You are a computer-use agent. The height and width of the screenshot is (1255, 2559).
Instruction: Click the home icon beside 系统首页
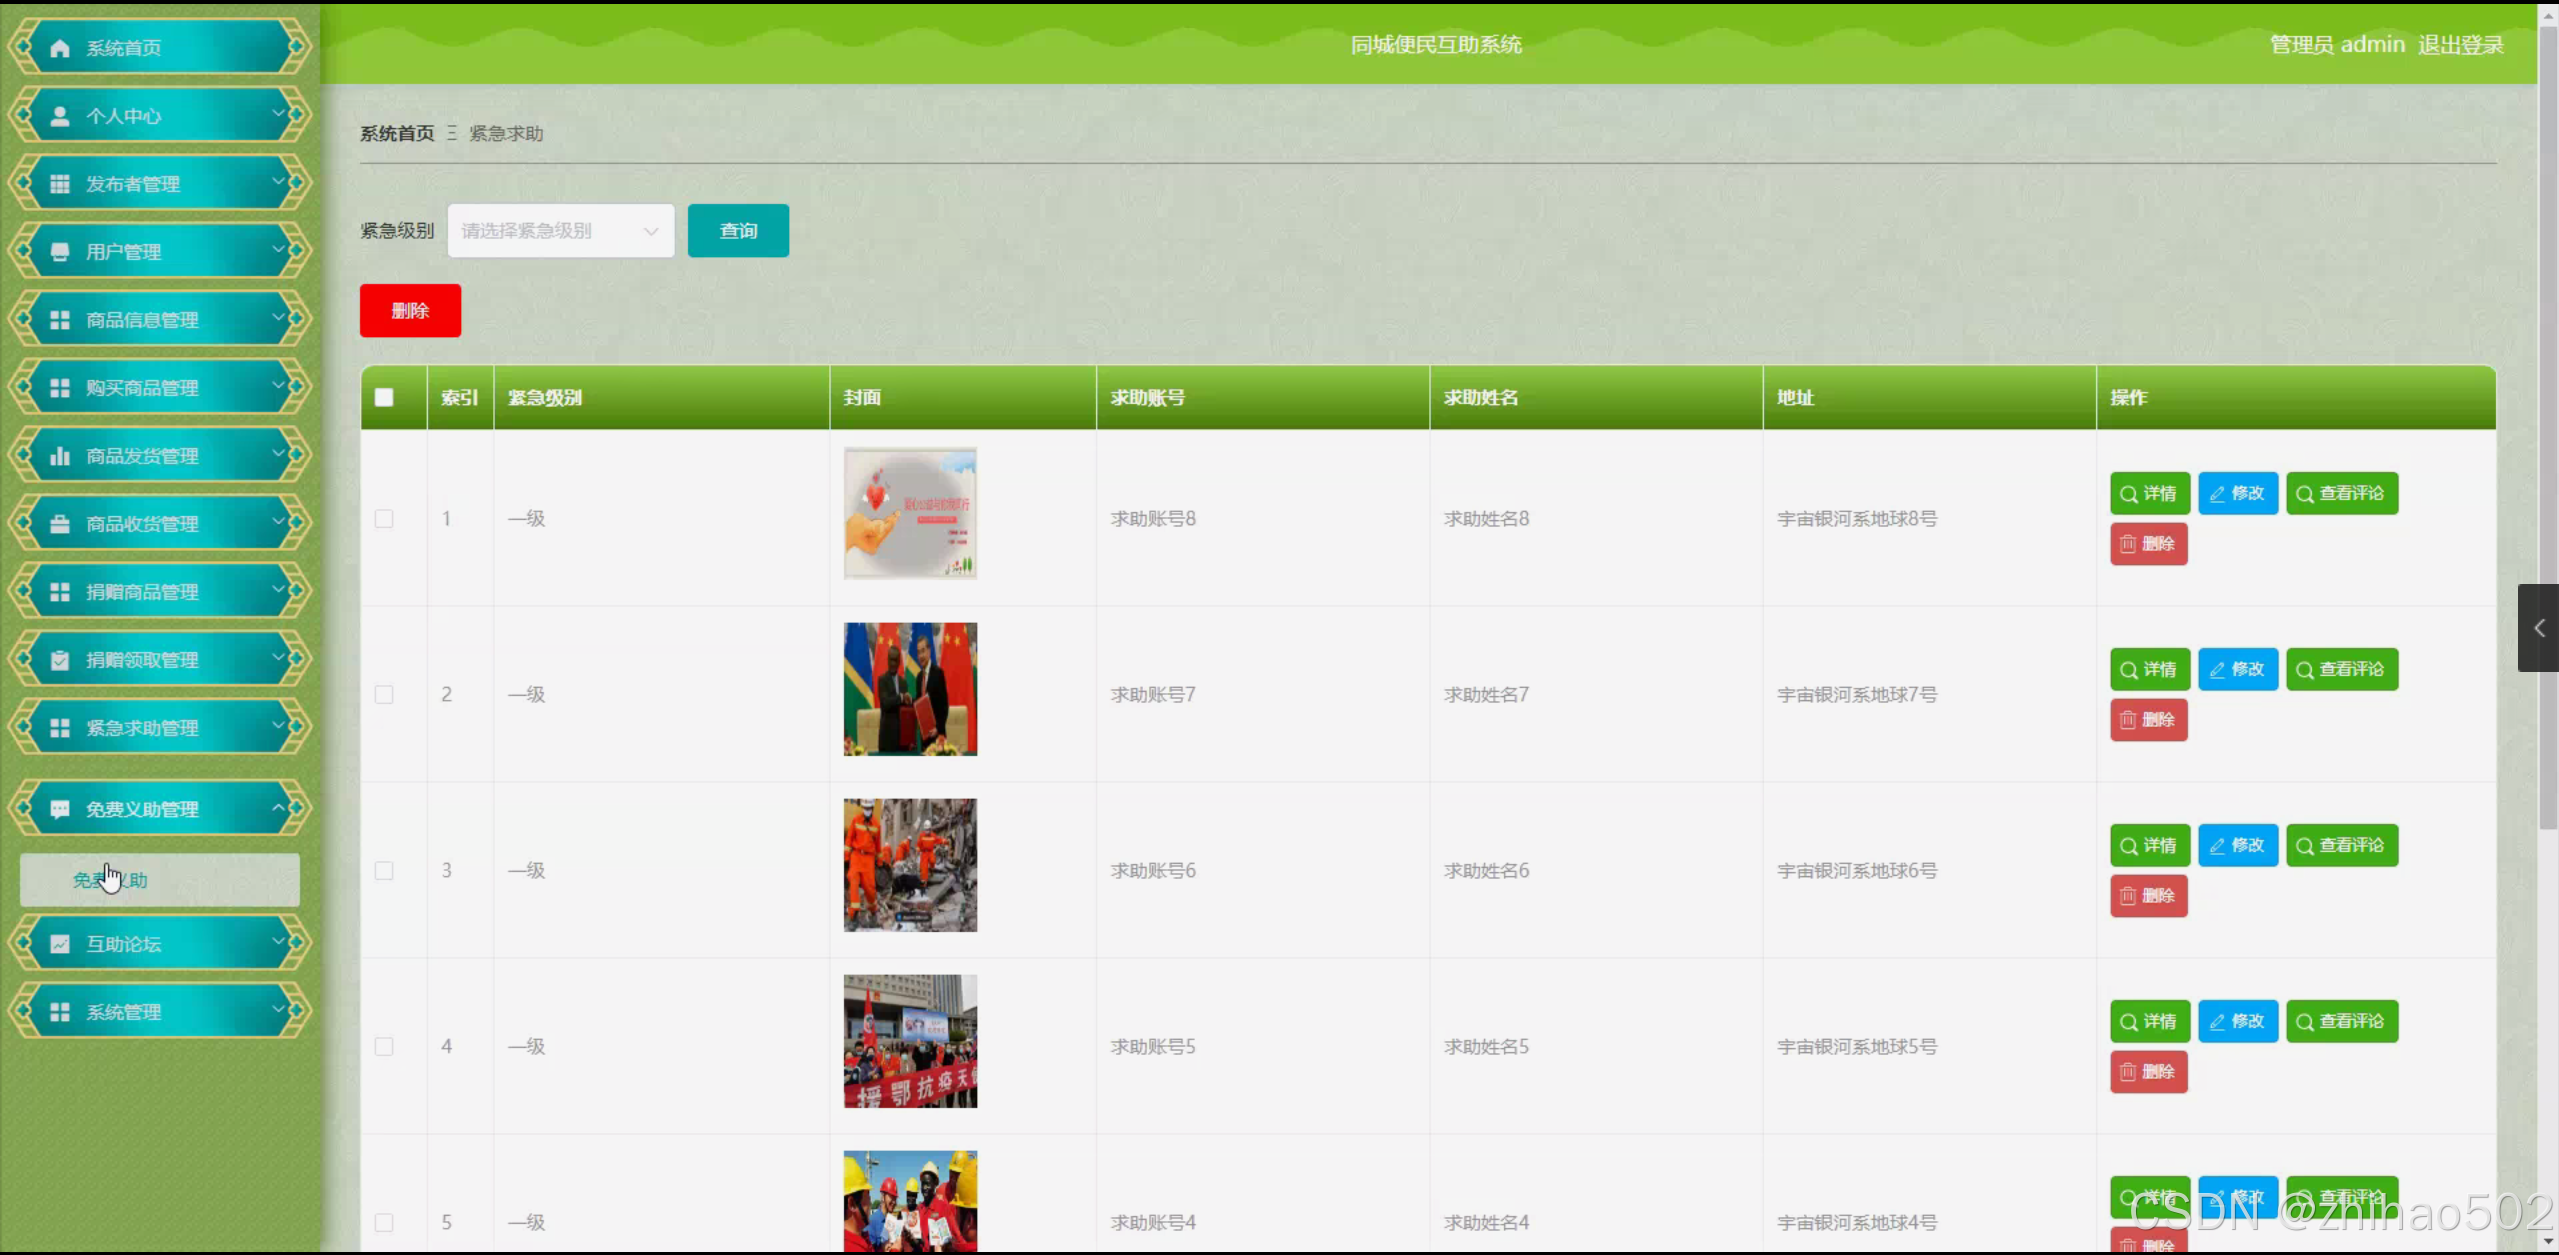click(x=60, y=48)
